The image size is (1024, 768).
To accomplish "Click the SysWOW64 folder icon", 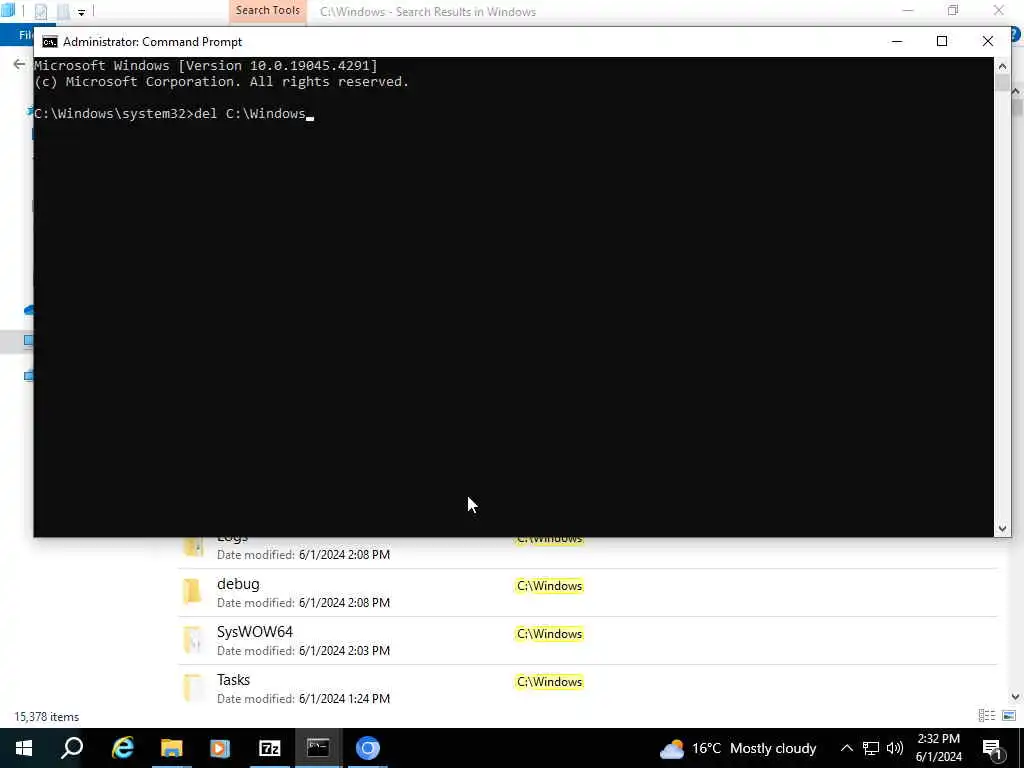I will coord(193,639).
